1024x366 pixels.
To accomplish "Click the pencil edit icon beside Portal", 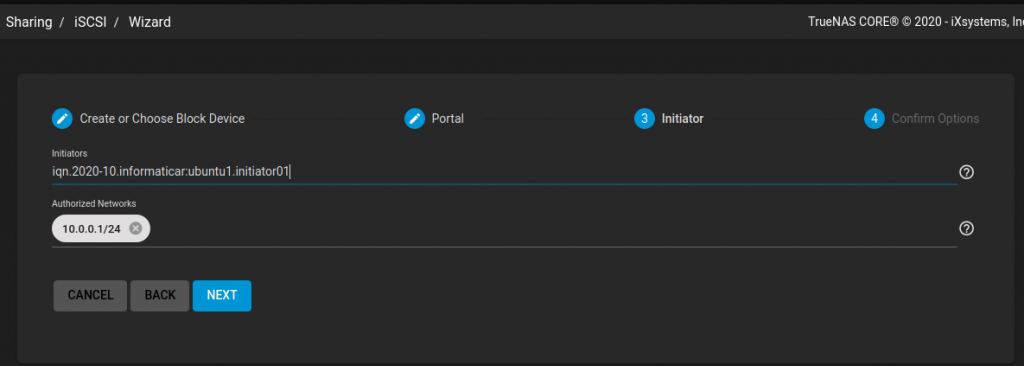I will coord(415,119).
